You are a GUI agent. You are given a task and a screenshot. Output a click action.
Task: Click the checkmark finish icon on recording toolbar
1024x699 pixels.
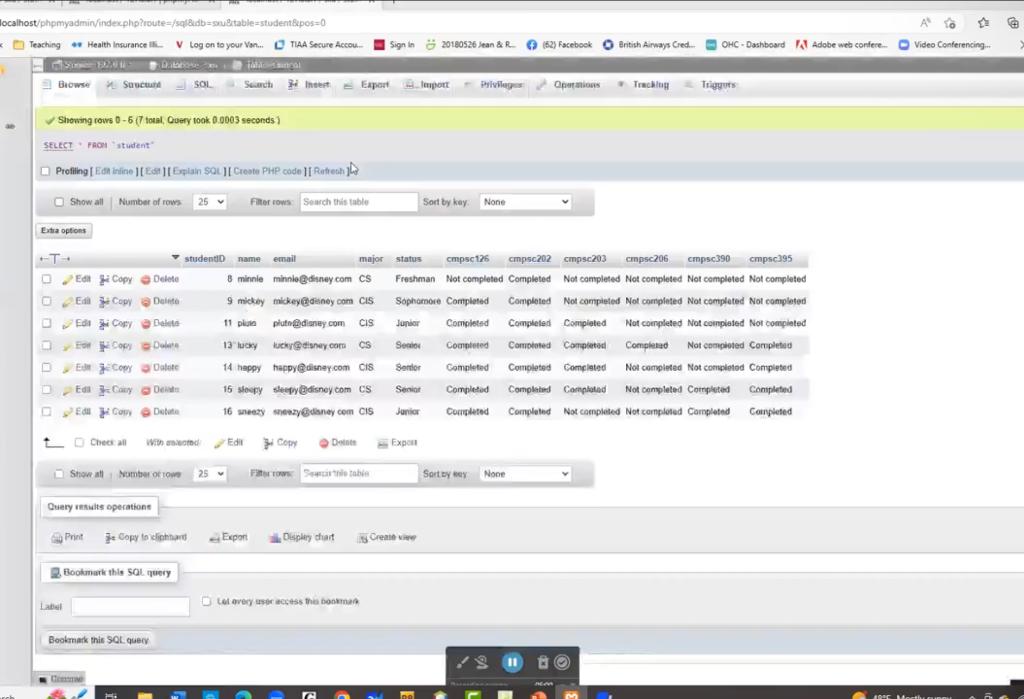click(562, 662)
